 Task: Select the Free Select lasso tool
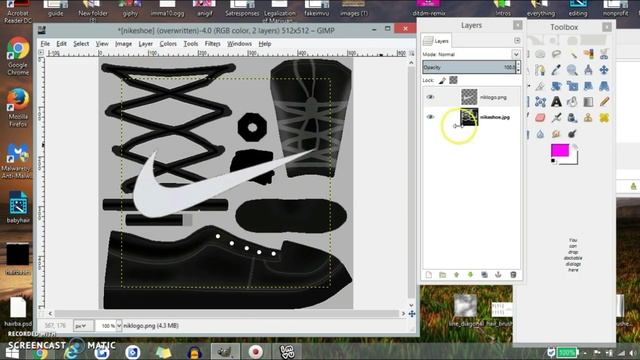coord(556,54)
